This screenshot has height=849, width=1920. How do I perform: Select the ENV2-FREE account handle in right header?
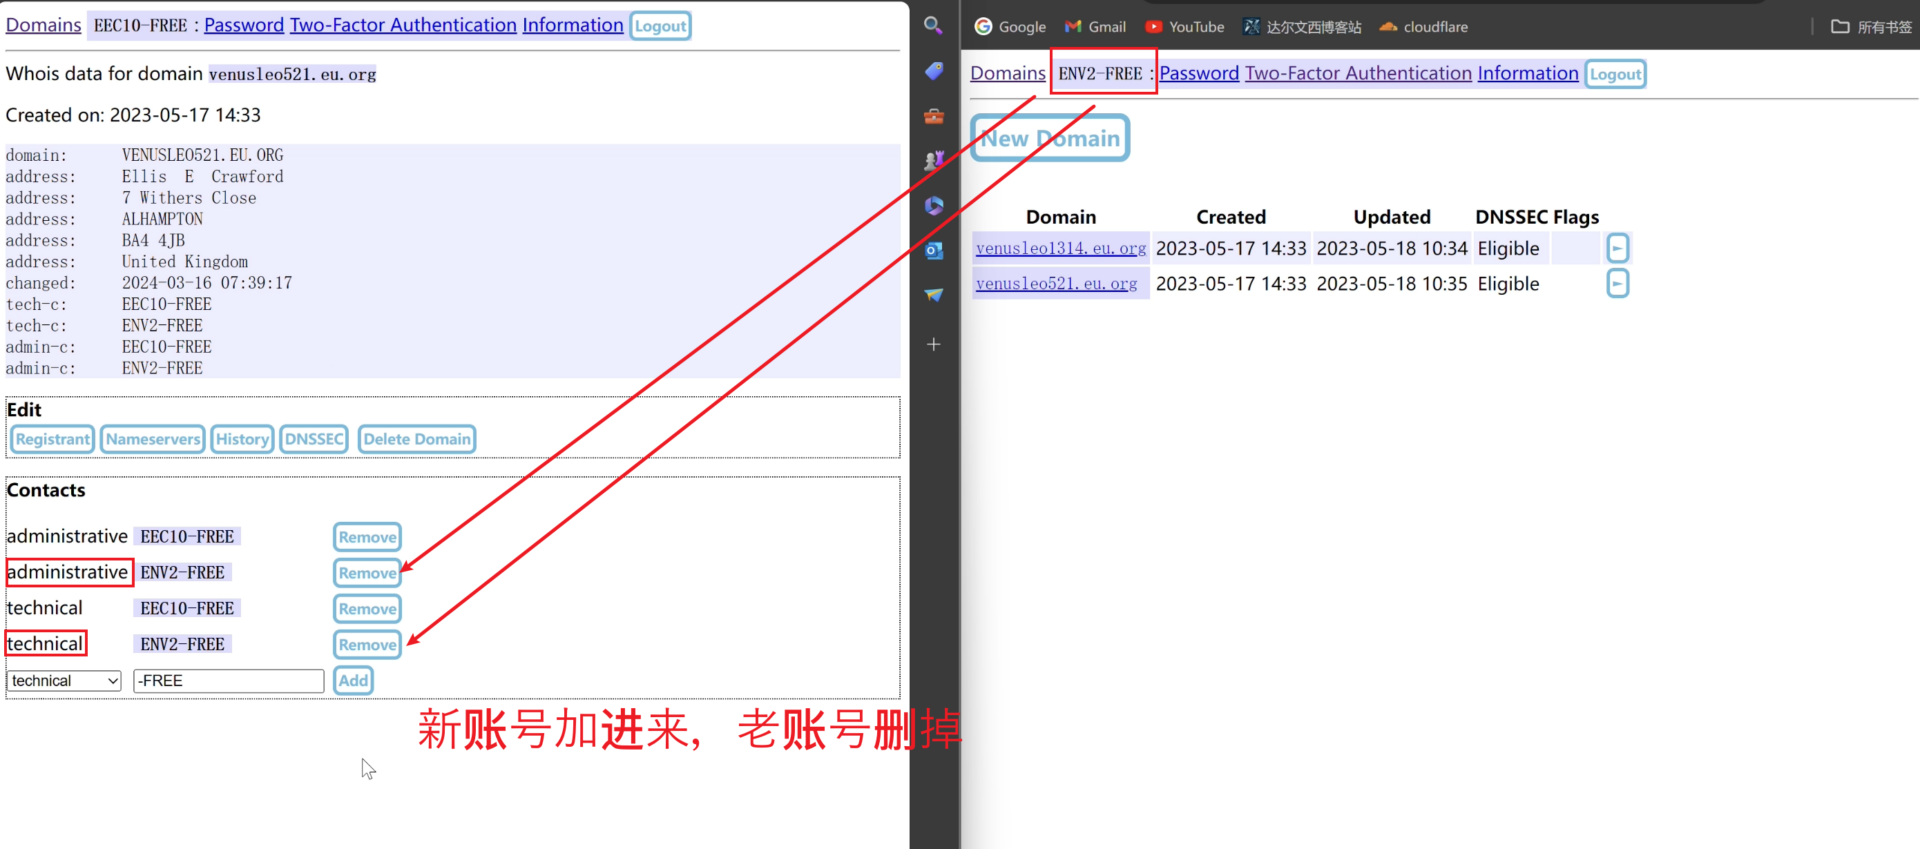pyautogui.click(x=1100, y=73)
